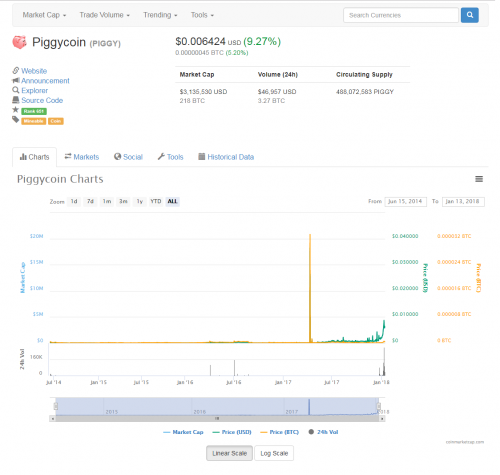
Task: Switch chart to Log Scale
Action: [274, 453]
